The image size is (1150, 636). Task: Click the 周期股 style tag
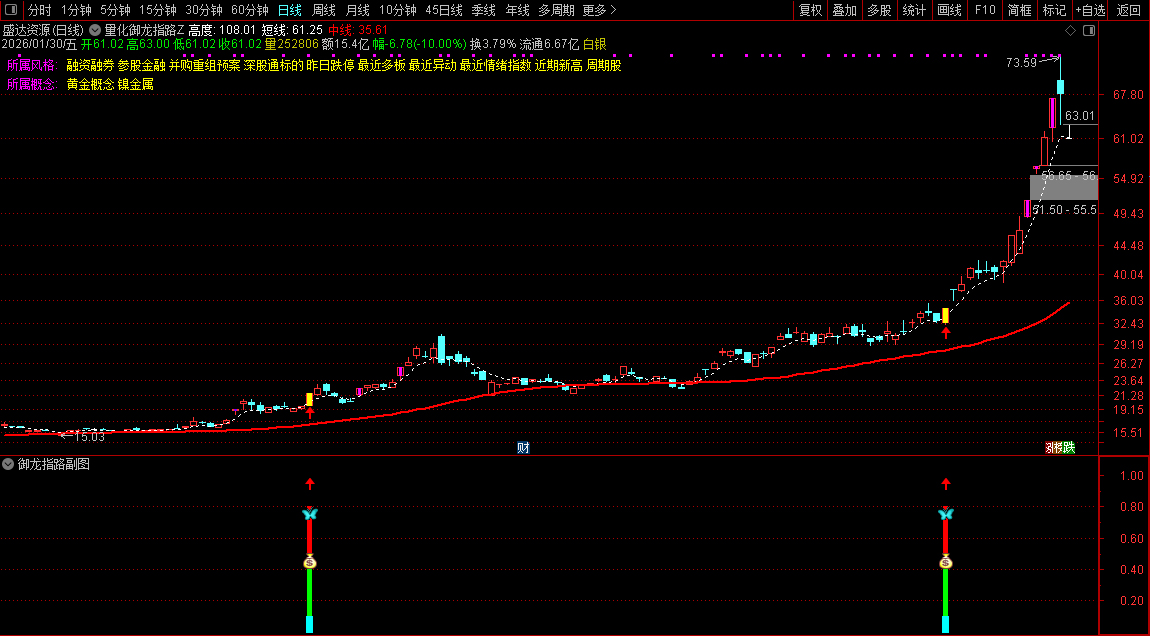[x=604, y=65]
